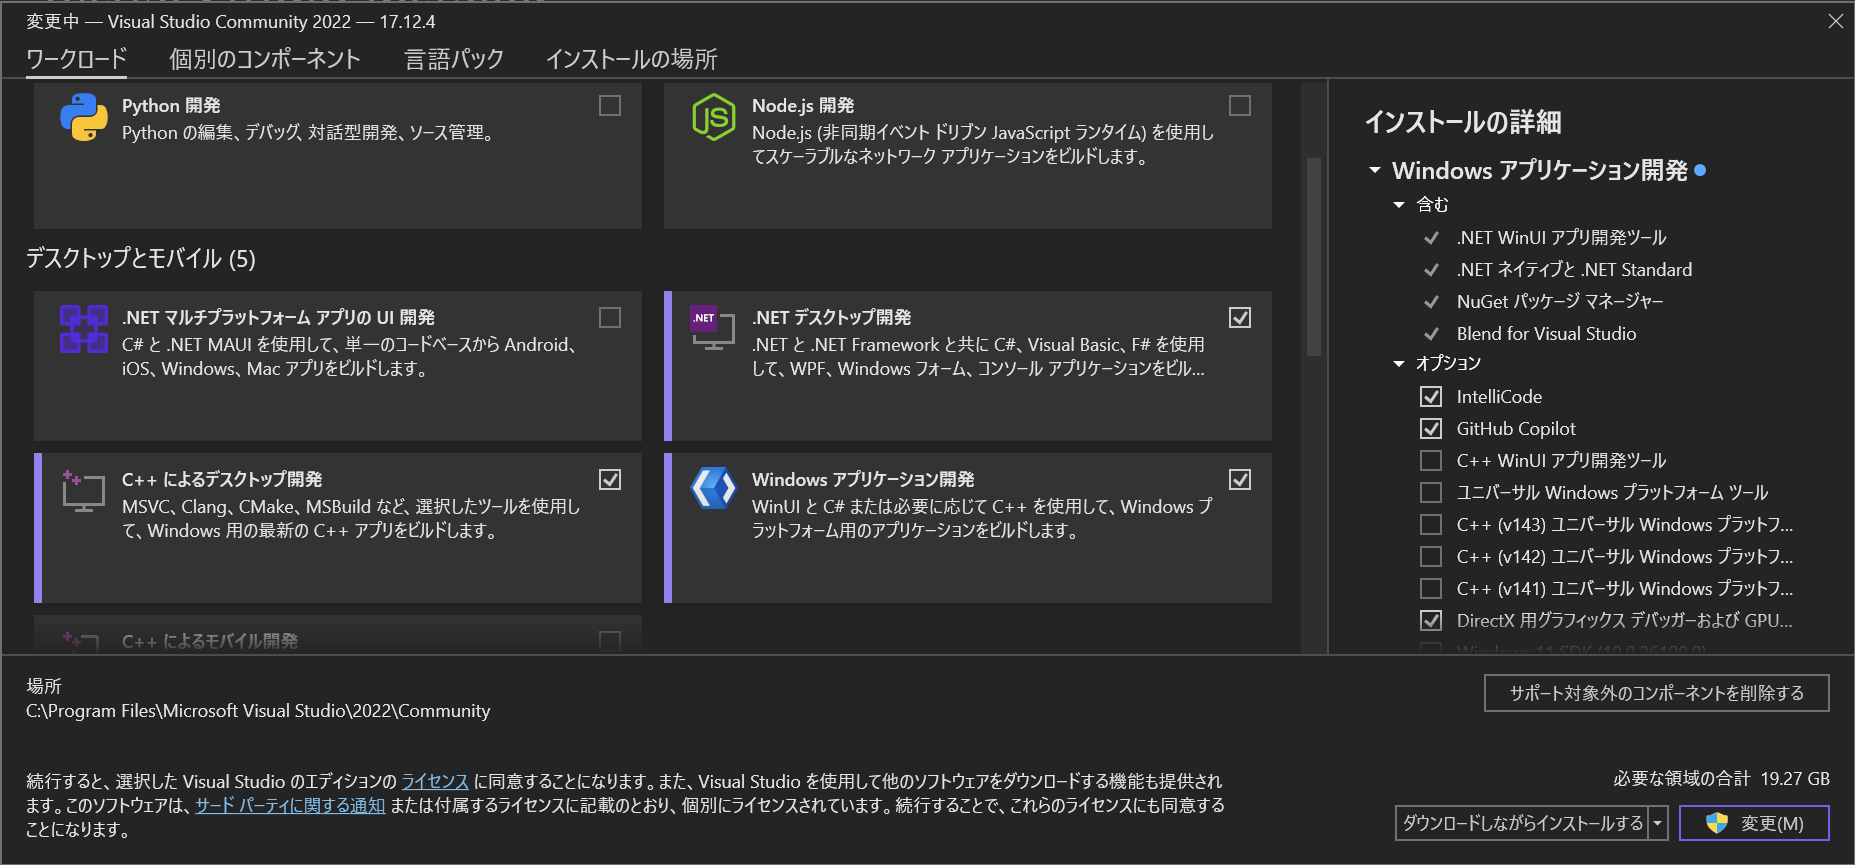The height and width of the screenshot is (865, 1855).
Task: Click the .NET desktop development icon
Action: tap(713, 329)
